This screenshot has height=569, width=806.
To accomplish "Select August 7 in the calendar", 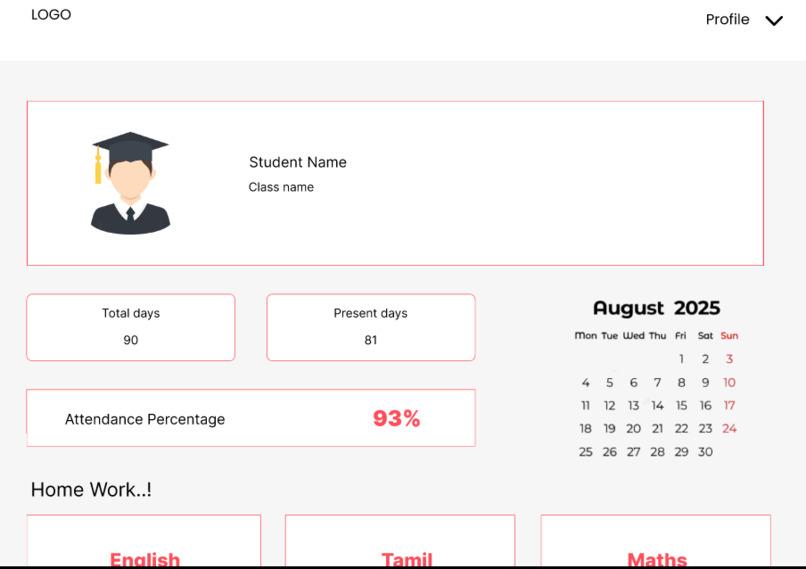I will click(x=657, y=382).
